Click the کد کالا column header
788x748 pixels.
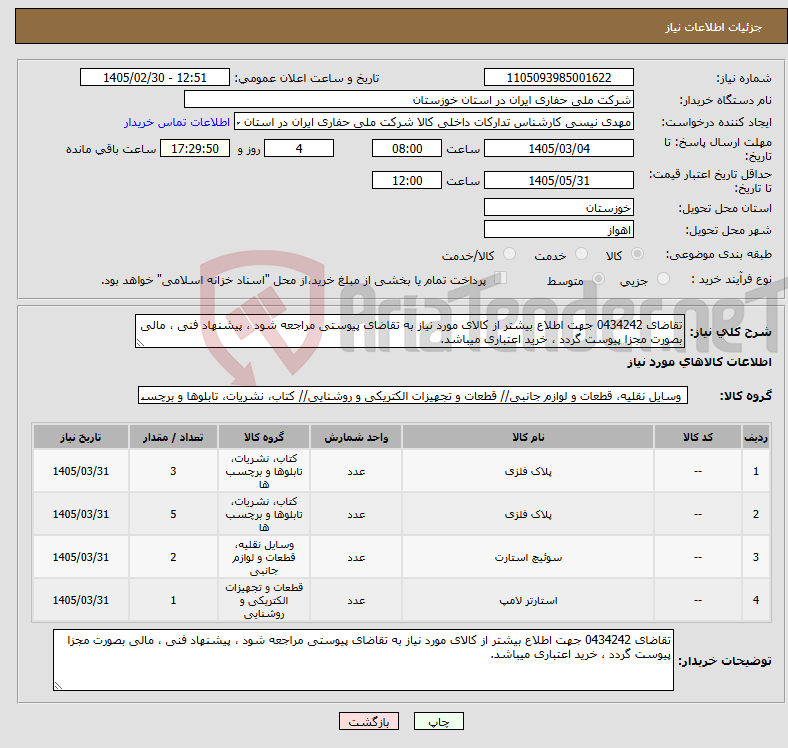[x=698, y=437]
